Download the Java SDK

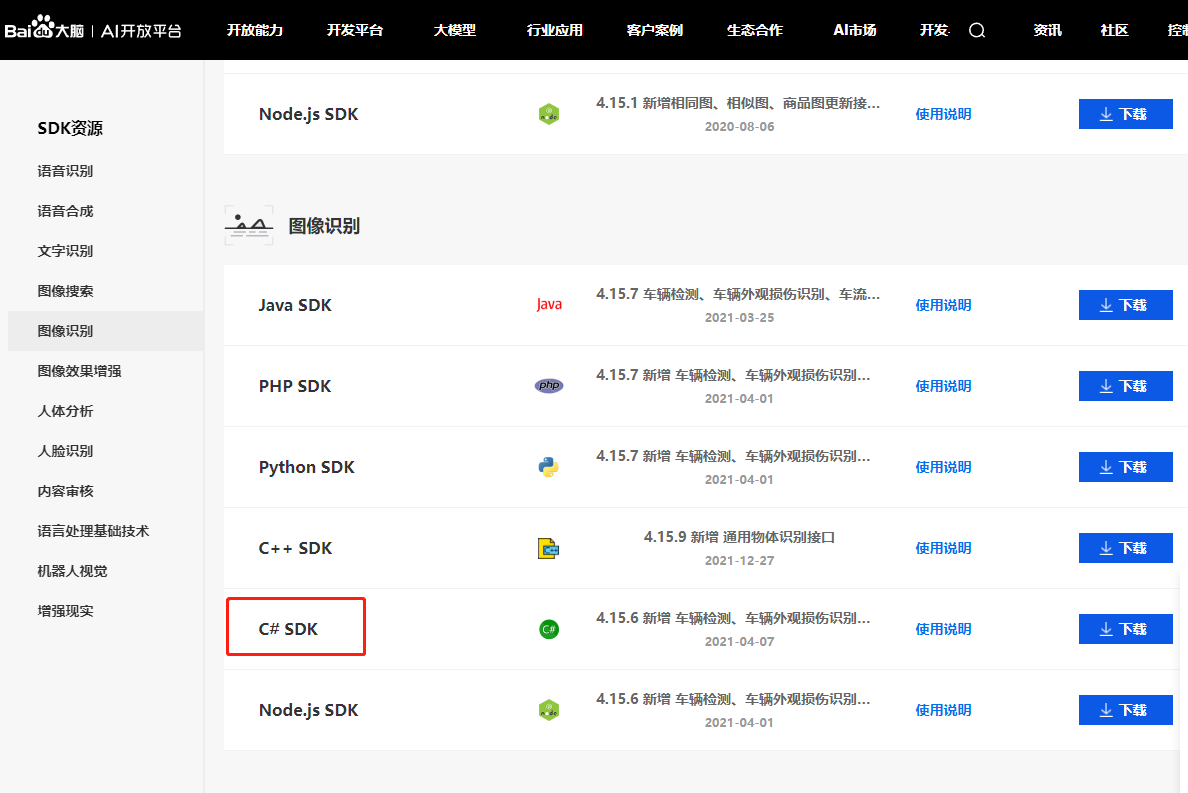coord(1125,305)
